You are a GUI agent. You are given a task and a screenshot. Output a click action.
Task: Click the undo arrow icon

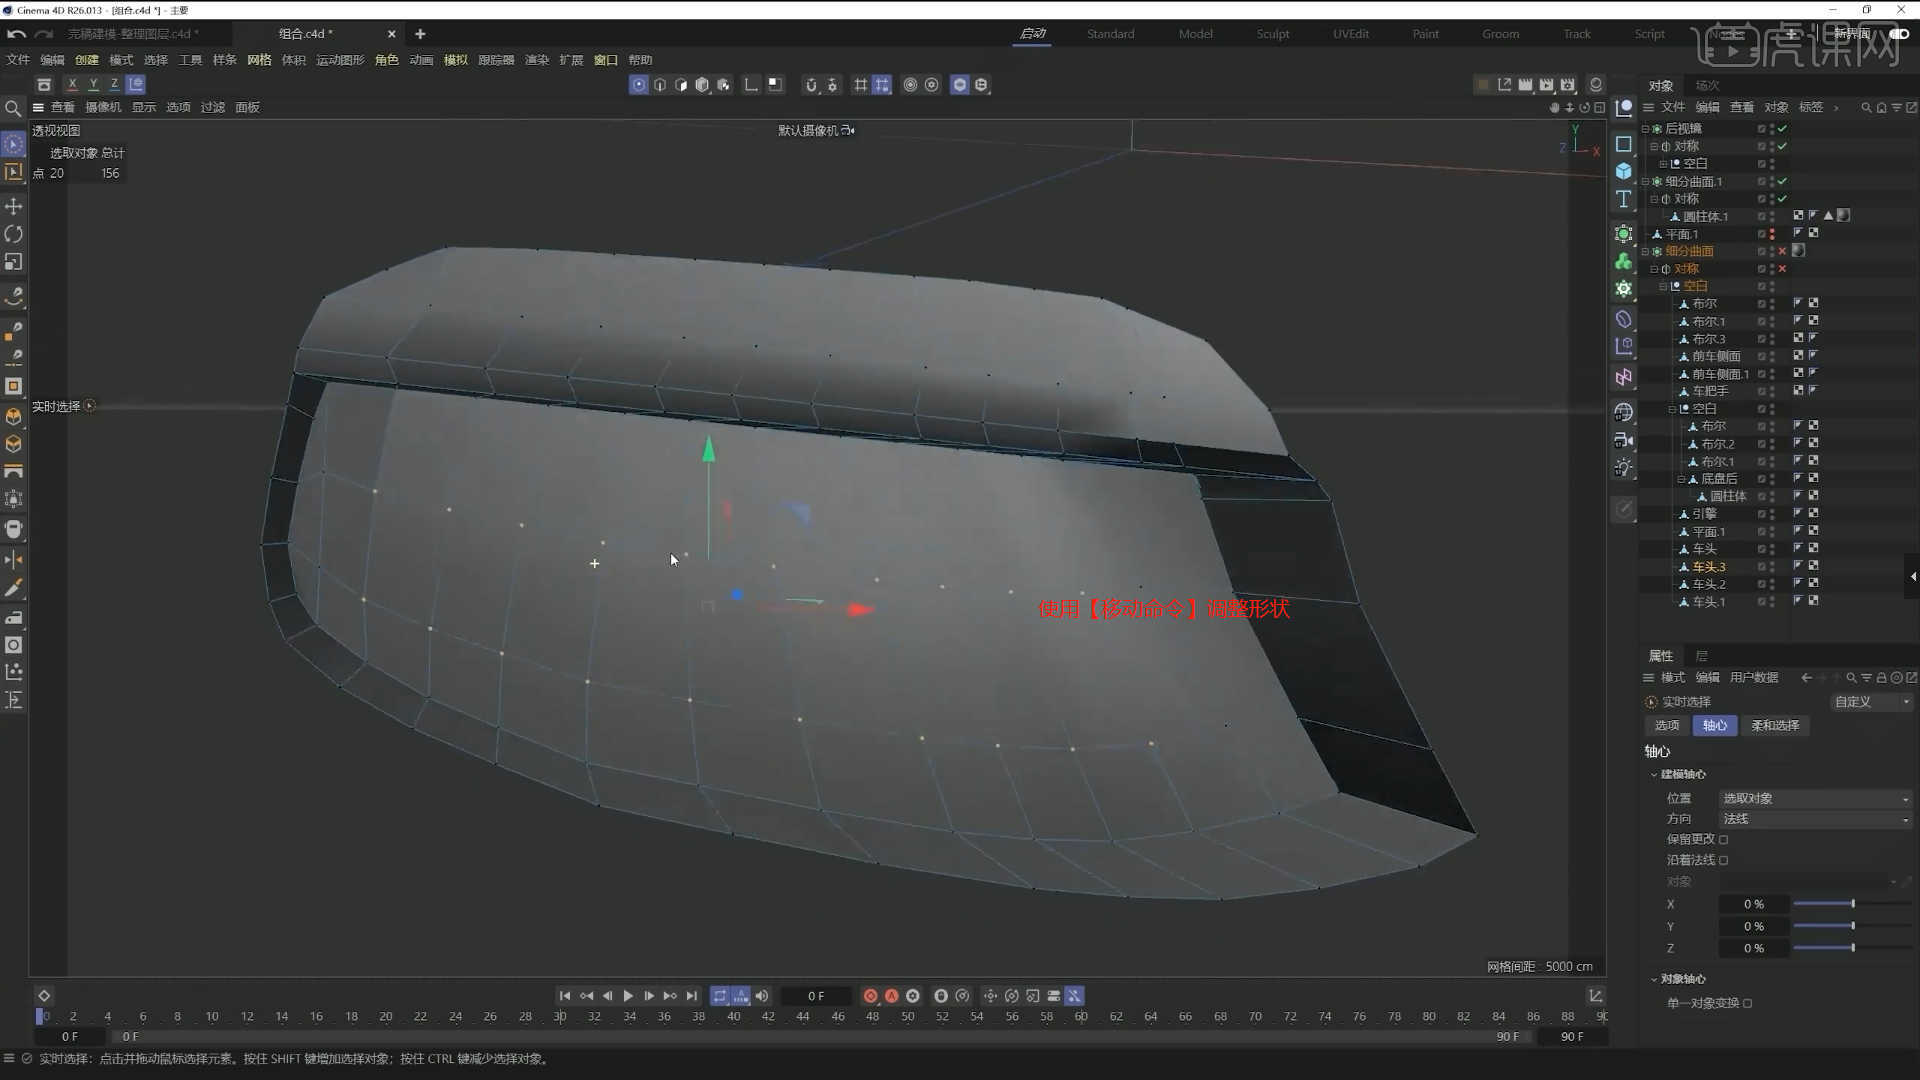[x=15, y=34]
